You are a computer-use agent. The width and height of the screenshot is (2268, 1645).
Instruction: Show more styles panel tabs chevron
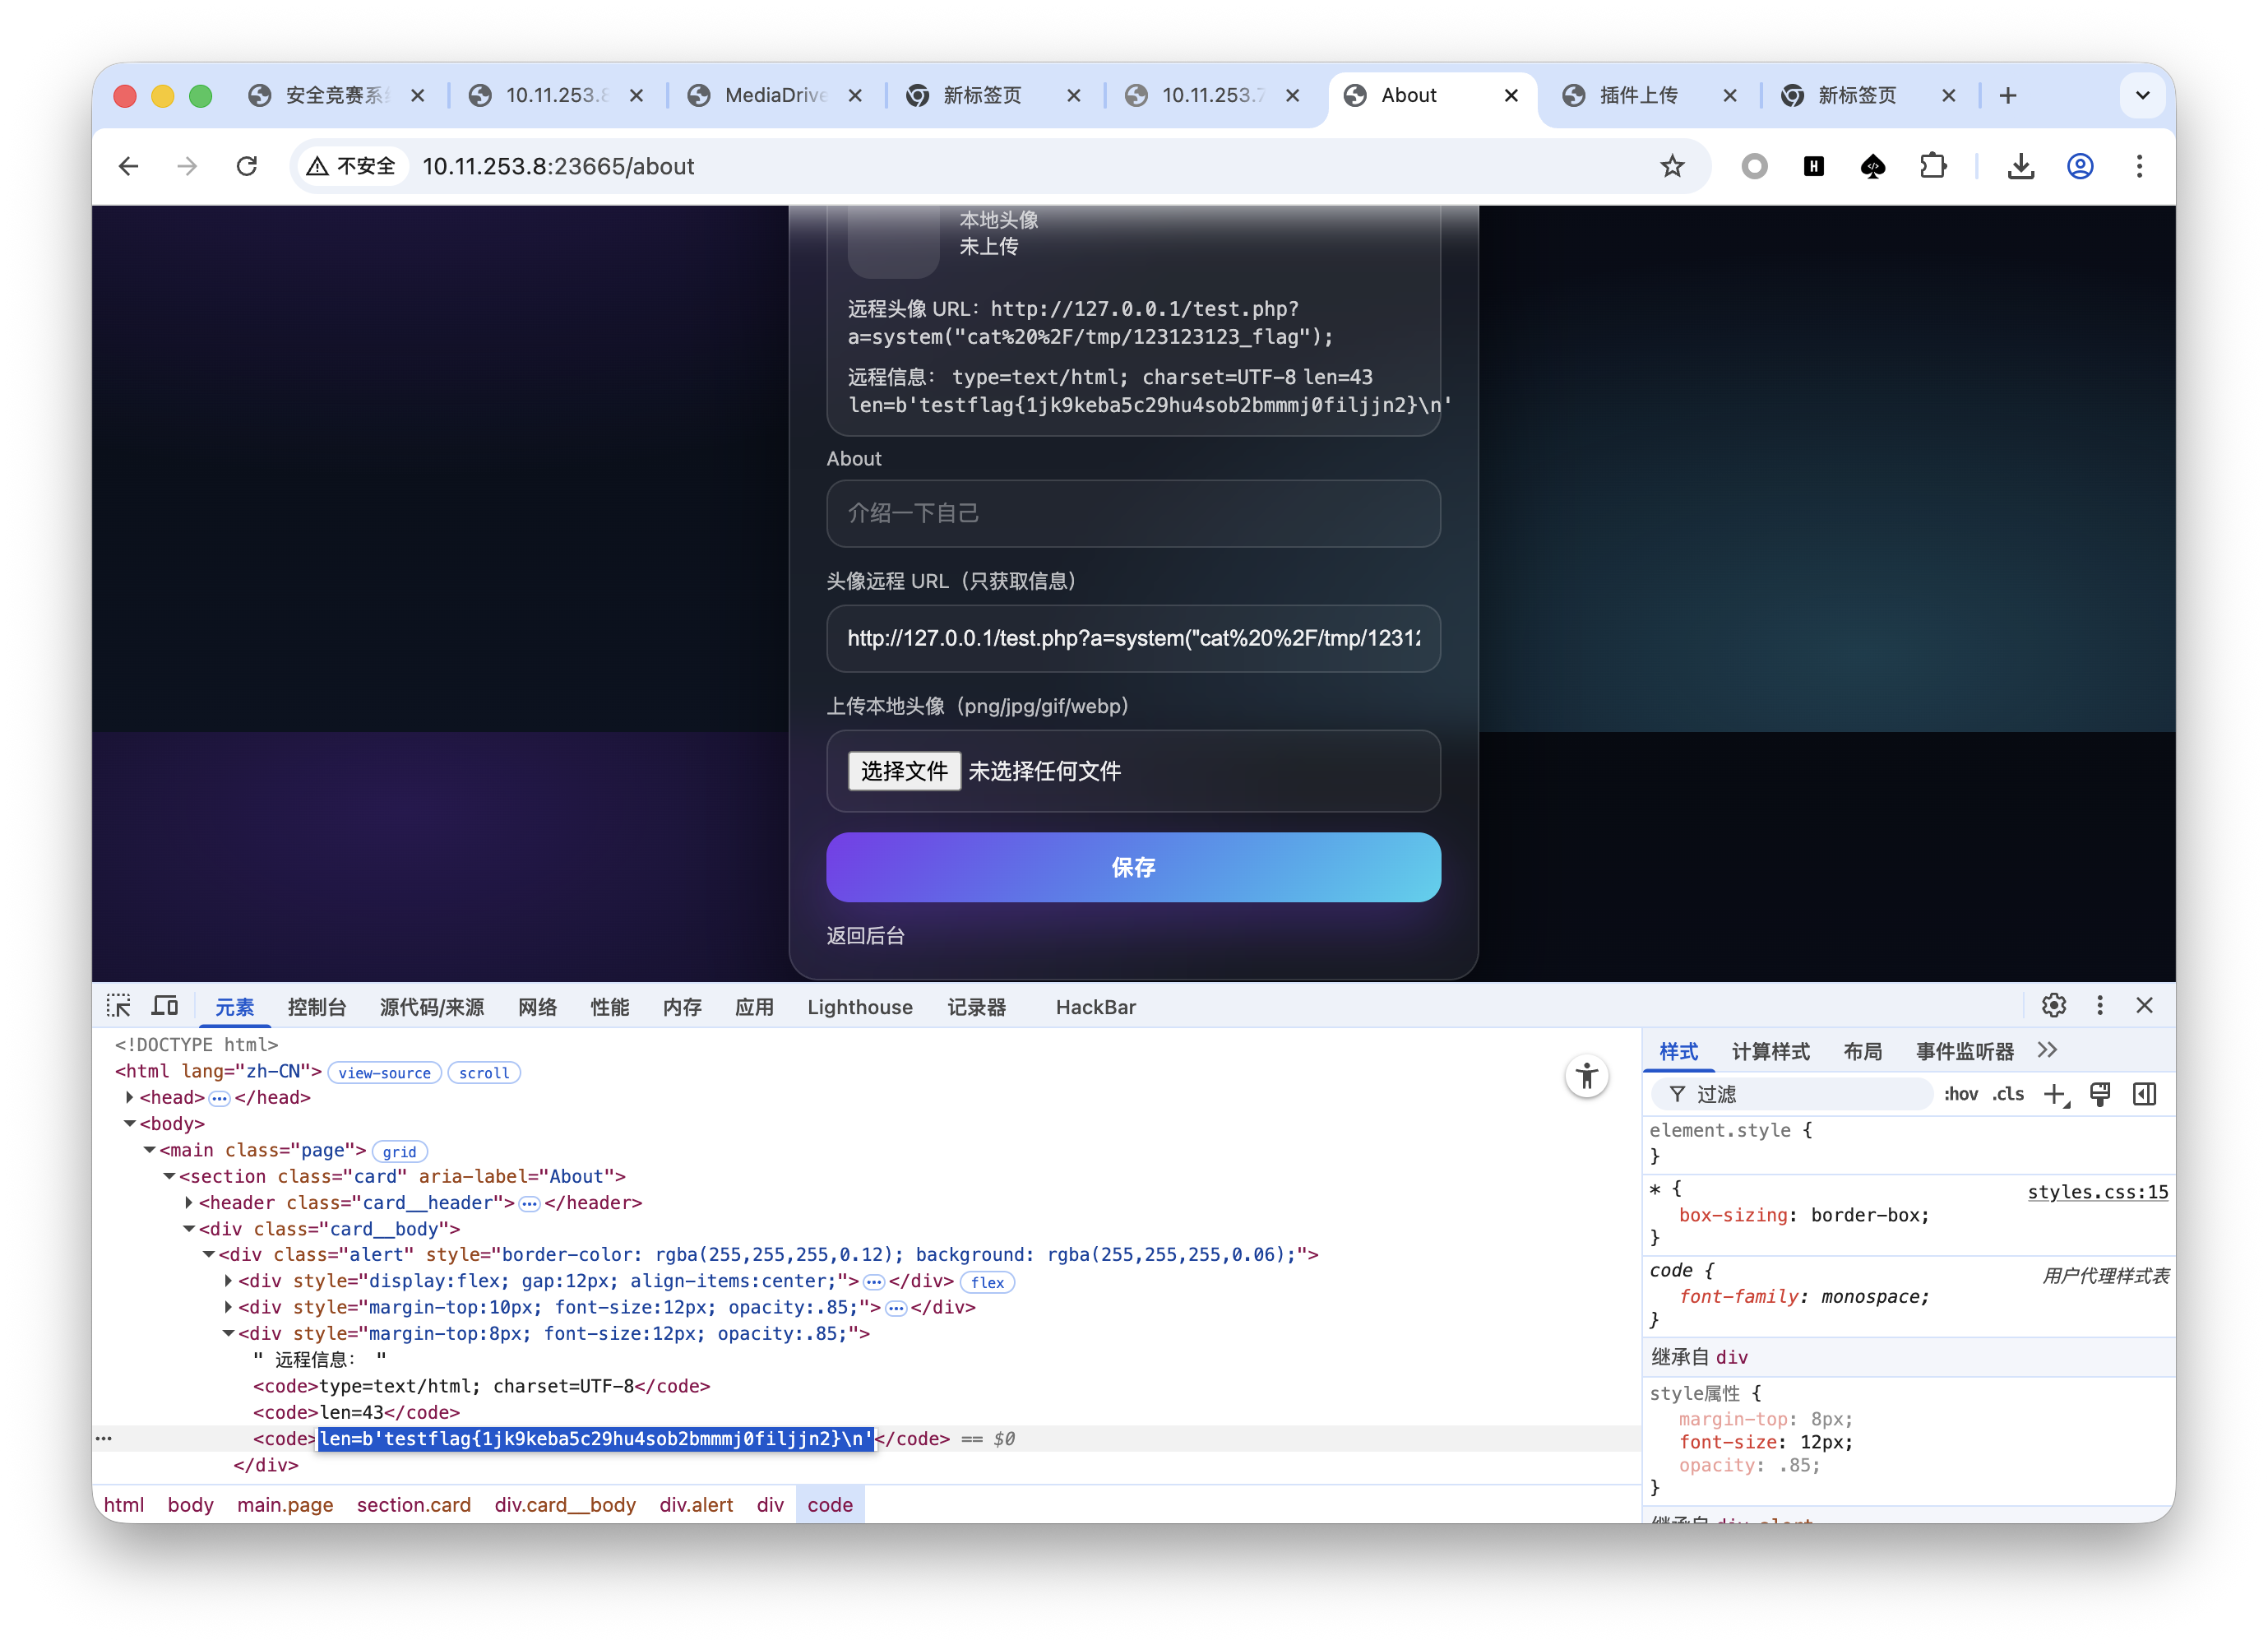[2047, 1051]
